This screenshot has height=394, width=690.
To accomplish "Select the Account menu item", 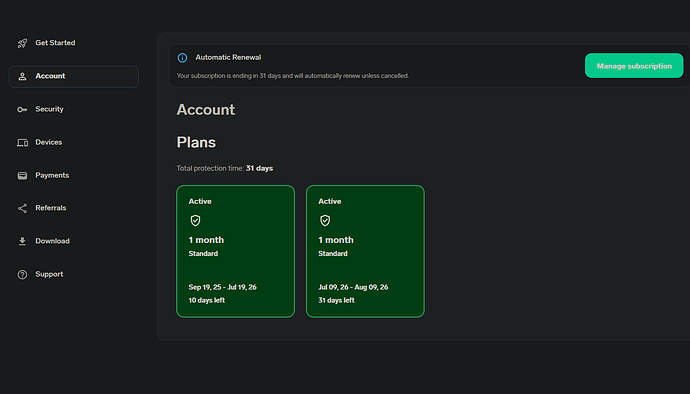I will [x=73, y=77].
